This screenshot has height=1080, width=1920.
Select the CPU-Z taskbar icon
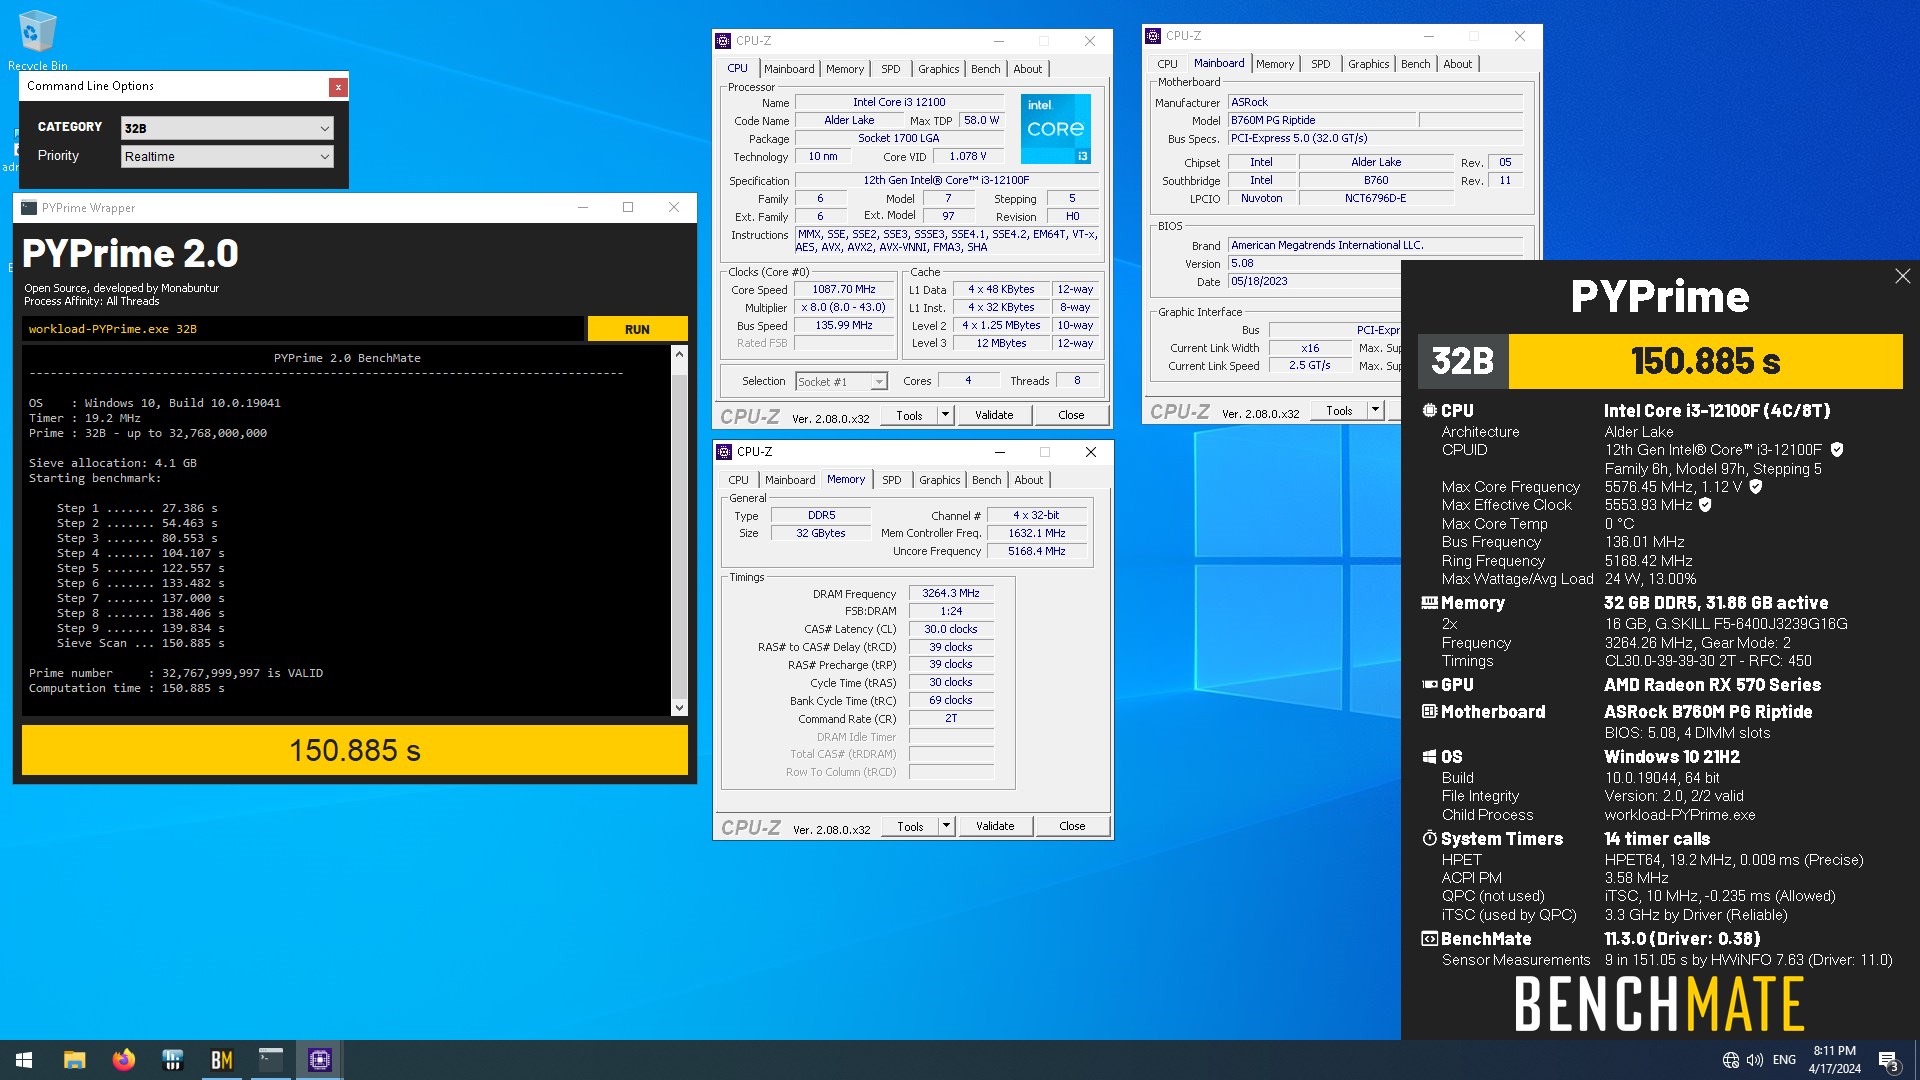pyautogui.click(x=319, y=1060)
